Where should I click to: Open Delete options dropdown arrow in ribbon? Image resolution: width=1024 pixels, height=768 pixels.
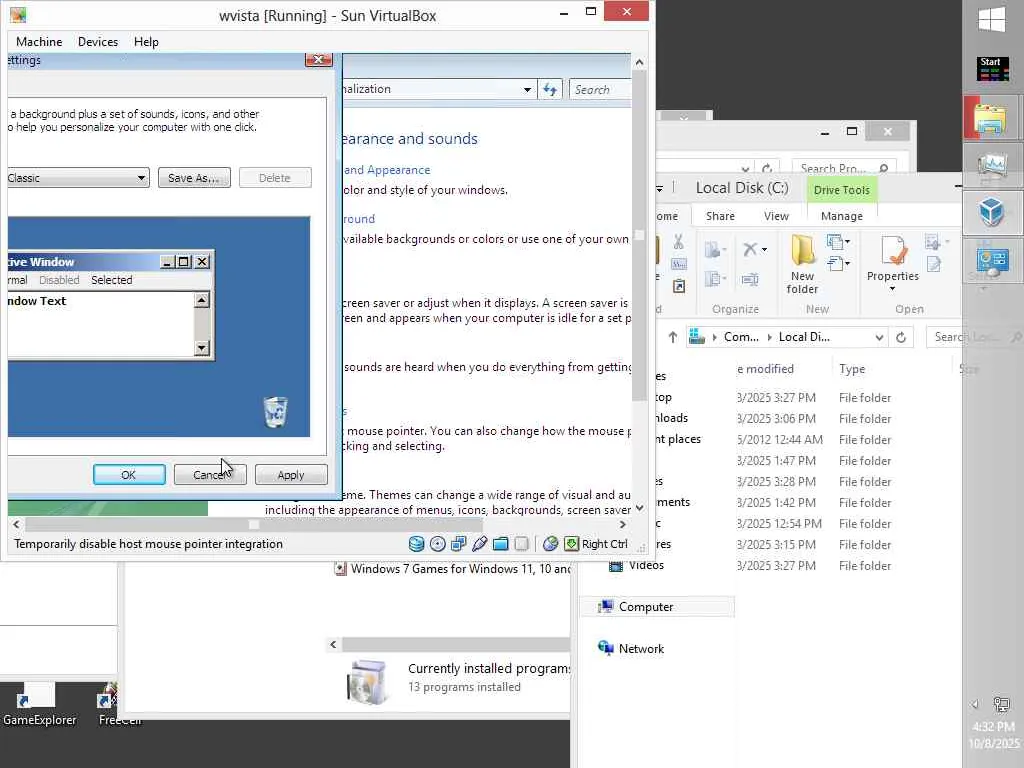(764, 249)
